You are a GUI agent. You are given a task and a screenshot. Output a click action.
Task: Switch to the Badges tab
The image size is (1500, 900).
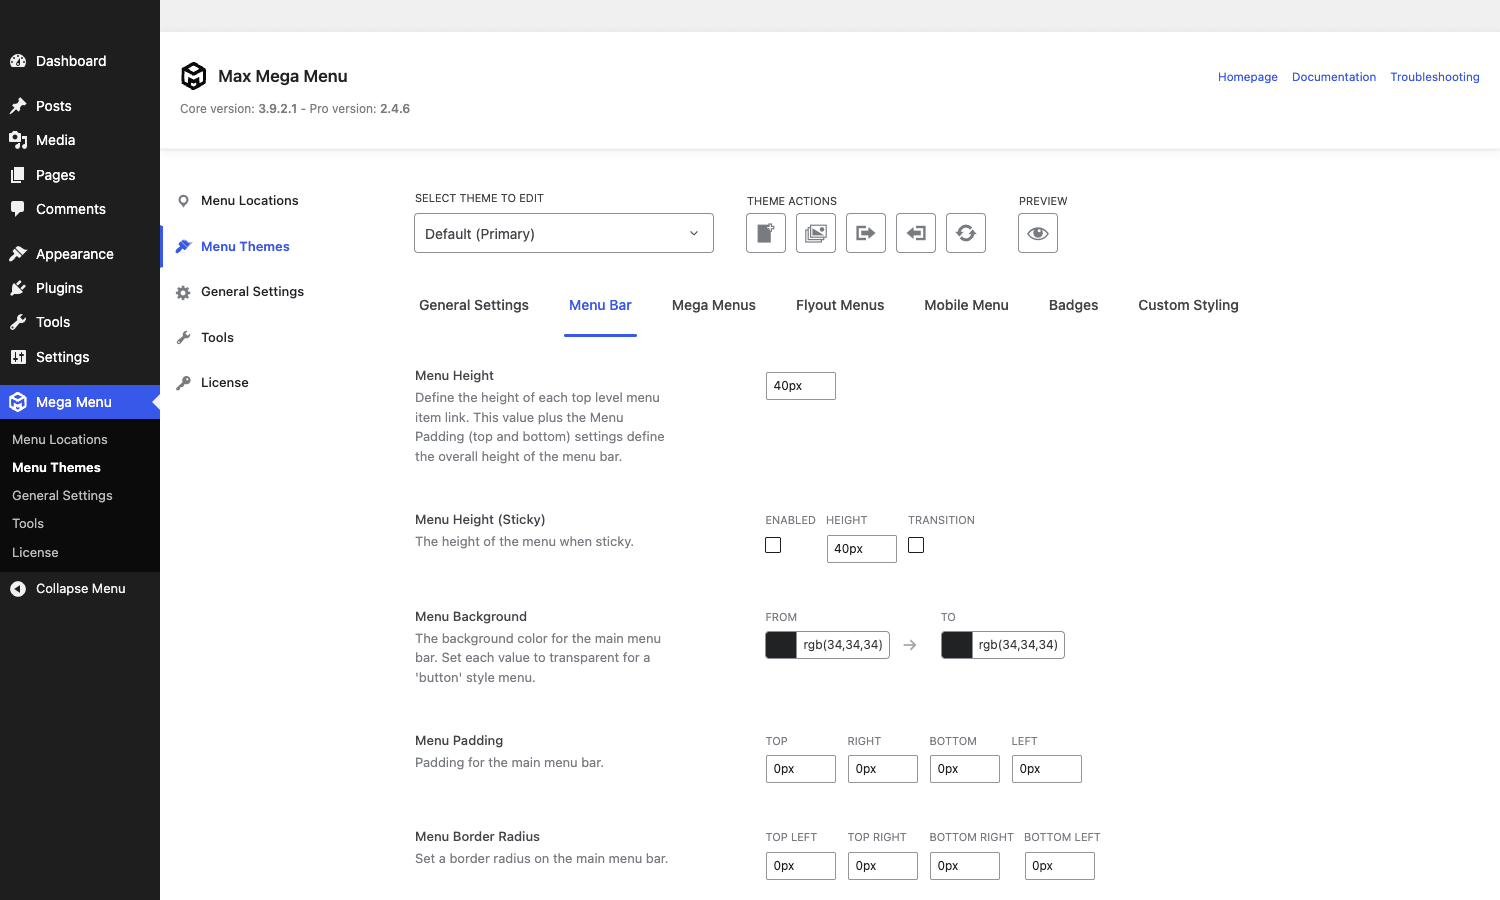pos(1073,305)
